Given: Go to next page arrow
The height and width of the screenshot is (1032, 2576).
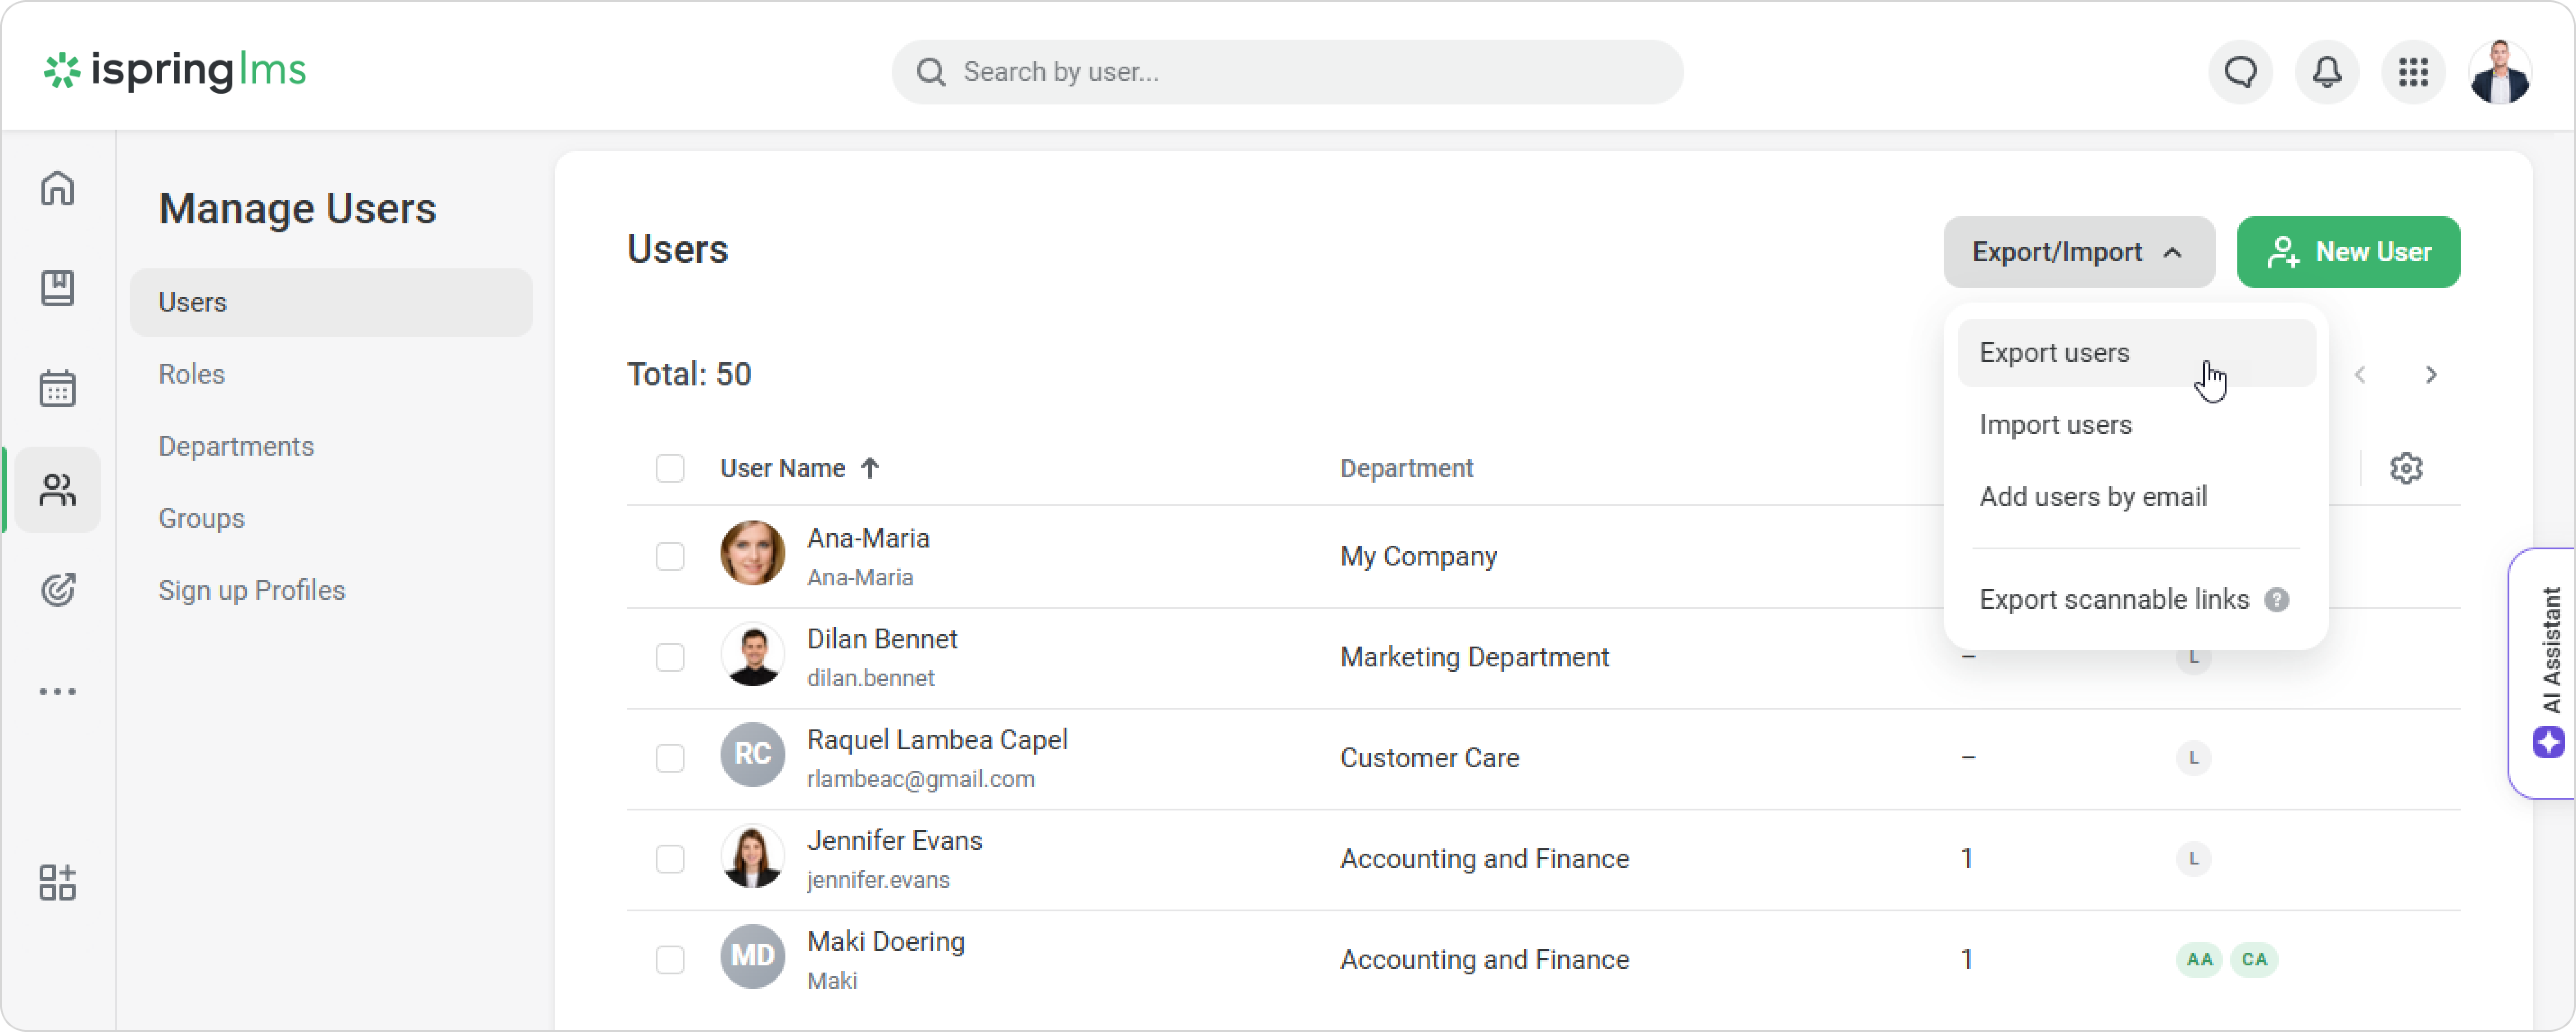Looking at the screenshot, I should [2431, 375].
